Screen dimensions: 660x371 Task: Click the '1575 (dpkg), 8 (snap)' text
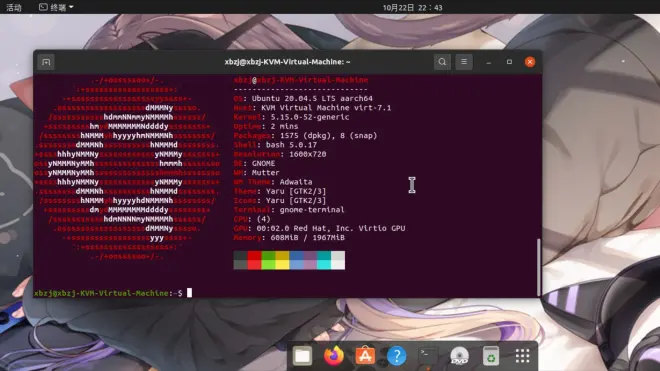coord(328,136)
